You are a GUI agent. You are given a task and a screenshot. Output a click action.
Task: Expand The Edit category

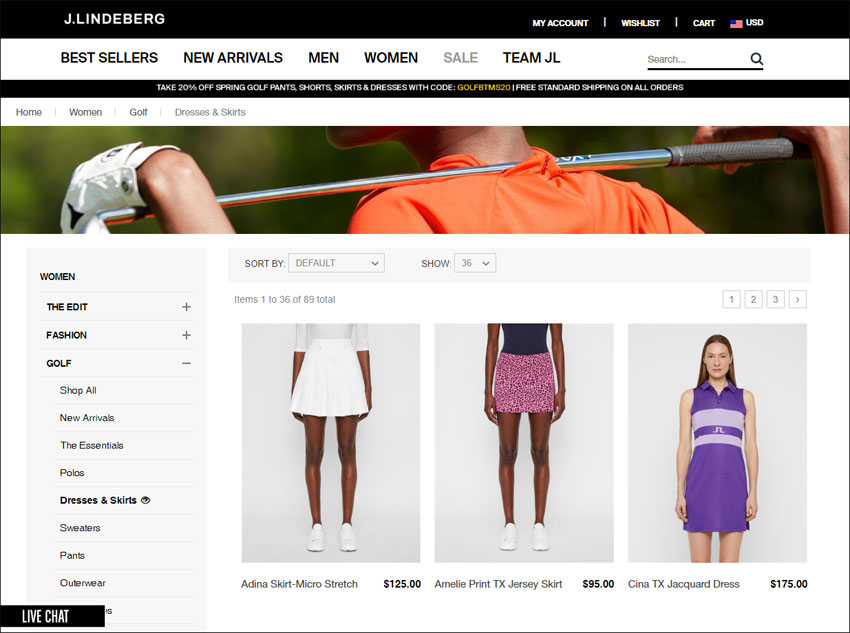click(x=186, y=307)
